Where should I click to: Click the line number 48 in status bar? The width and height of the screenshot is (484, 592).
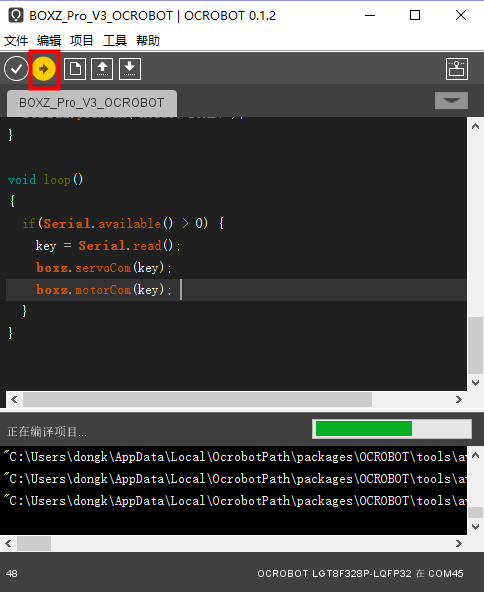(11, 574)
